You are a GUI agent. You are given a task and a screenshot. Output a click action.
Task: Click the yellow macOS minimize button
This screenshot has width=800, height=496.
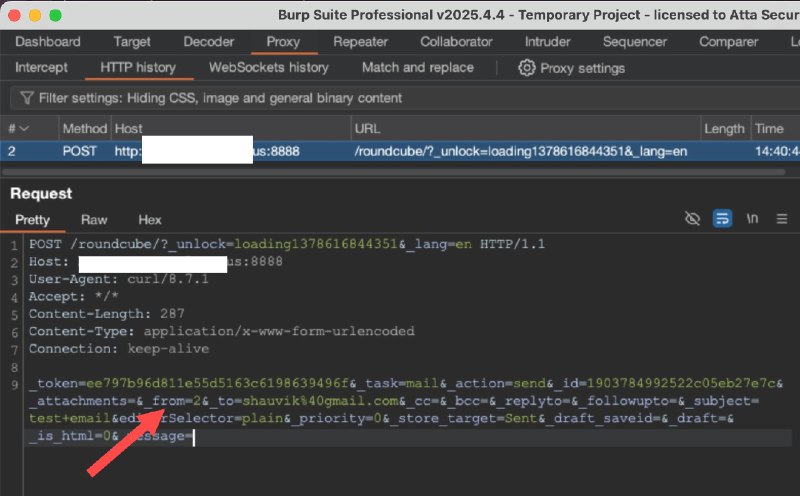click(x=35, y=16)
